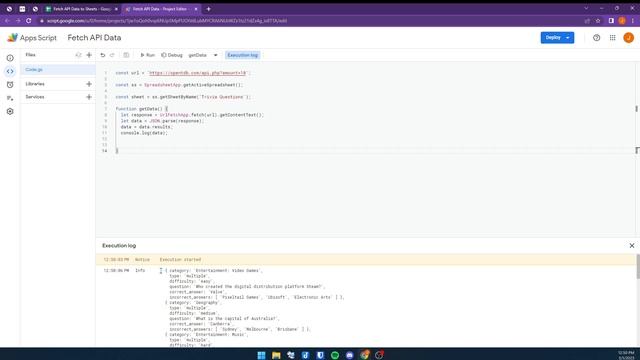Bookmark this page with star icon
This screenshot has height=360, width=640.
tap(598, 21)
